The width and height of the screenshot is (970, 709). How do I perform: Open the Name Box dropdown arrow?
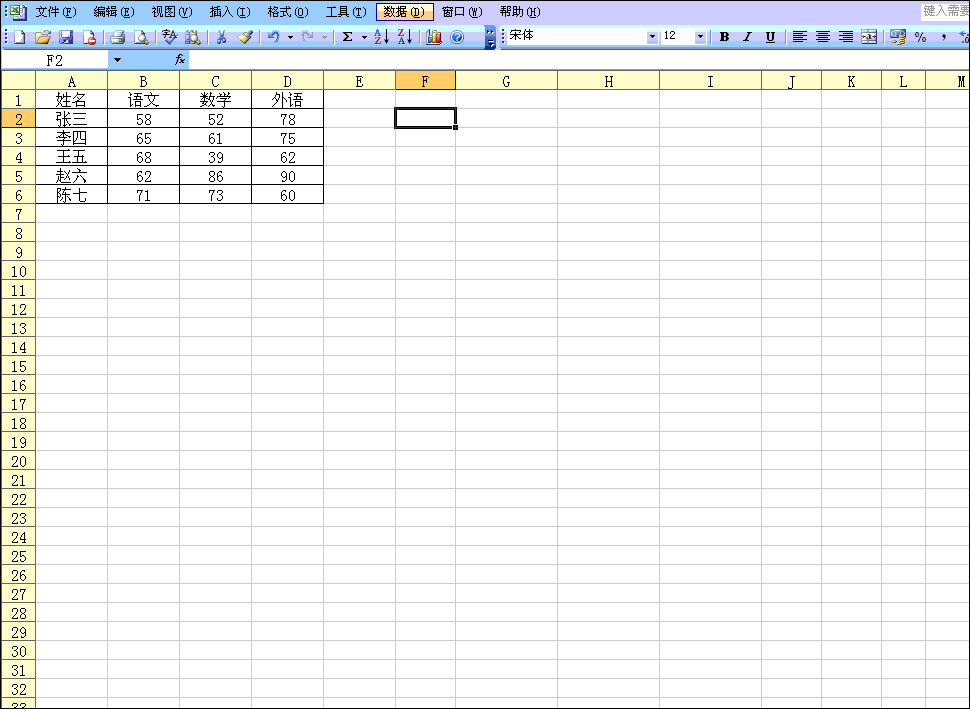(117, 60)
